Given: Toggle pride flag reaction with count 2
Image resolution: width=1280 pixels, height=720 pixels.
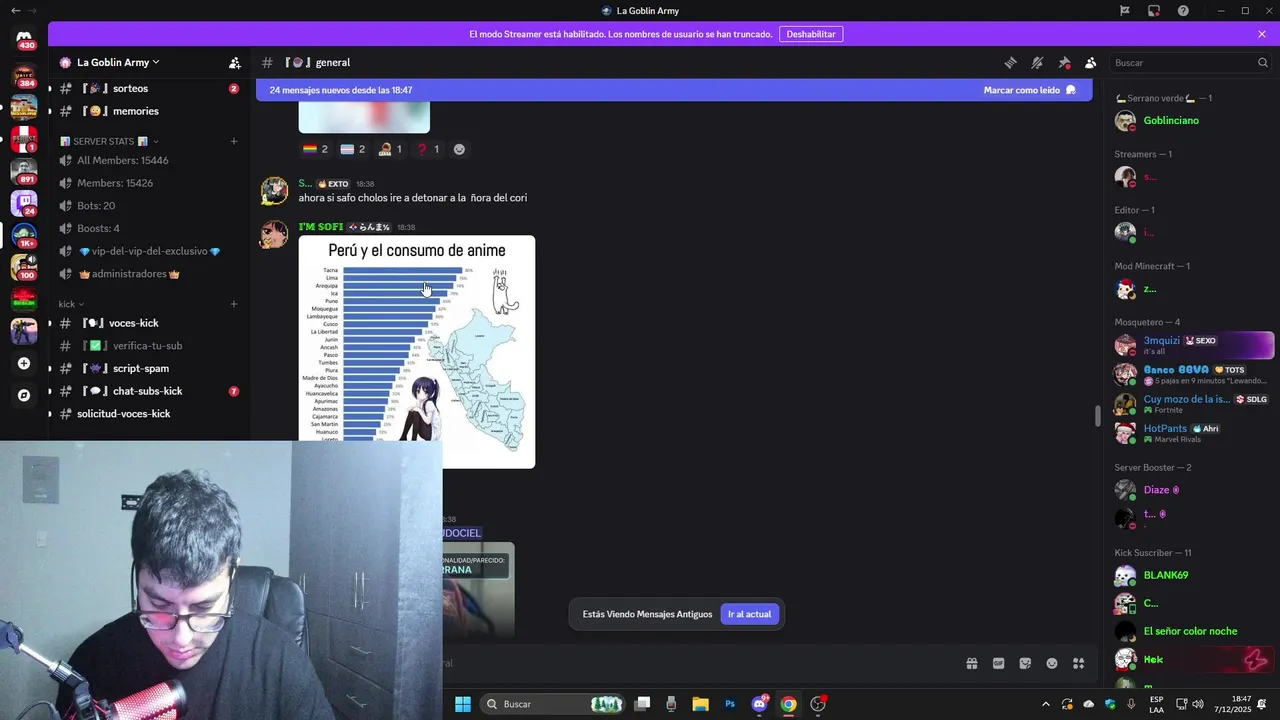Looking at the screenshot, I should 315,149.
